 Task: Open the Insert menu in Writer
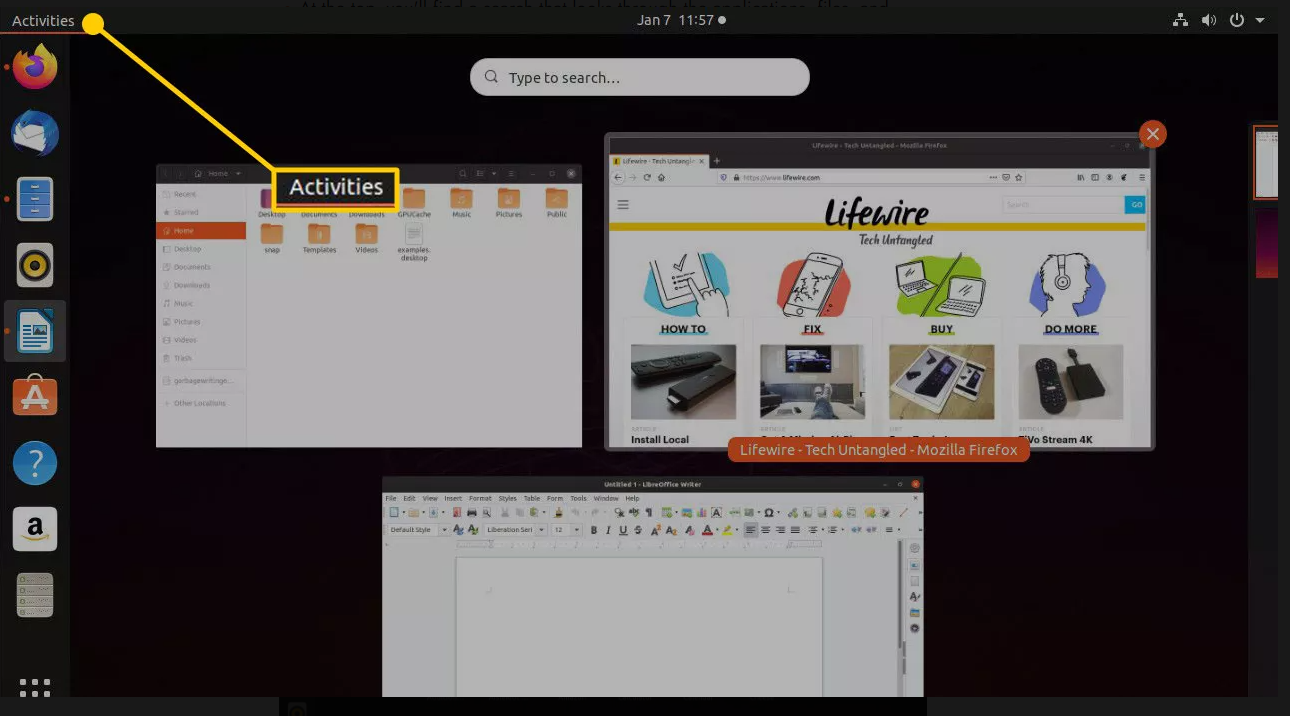click(x=453, y=498)
